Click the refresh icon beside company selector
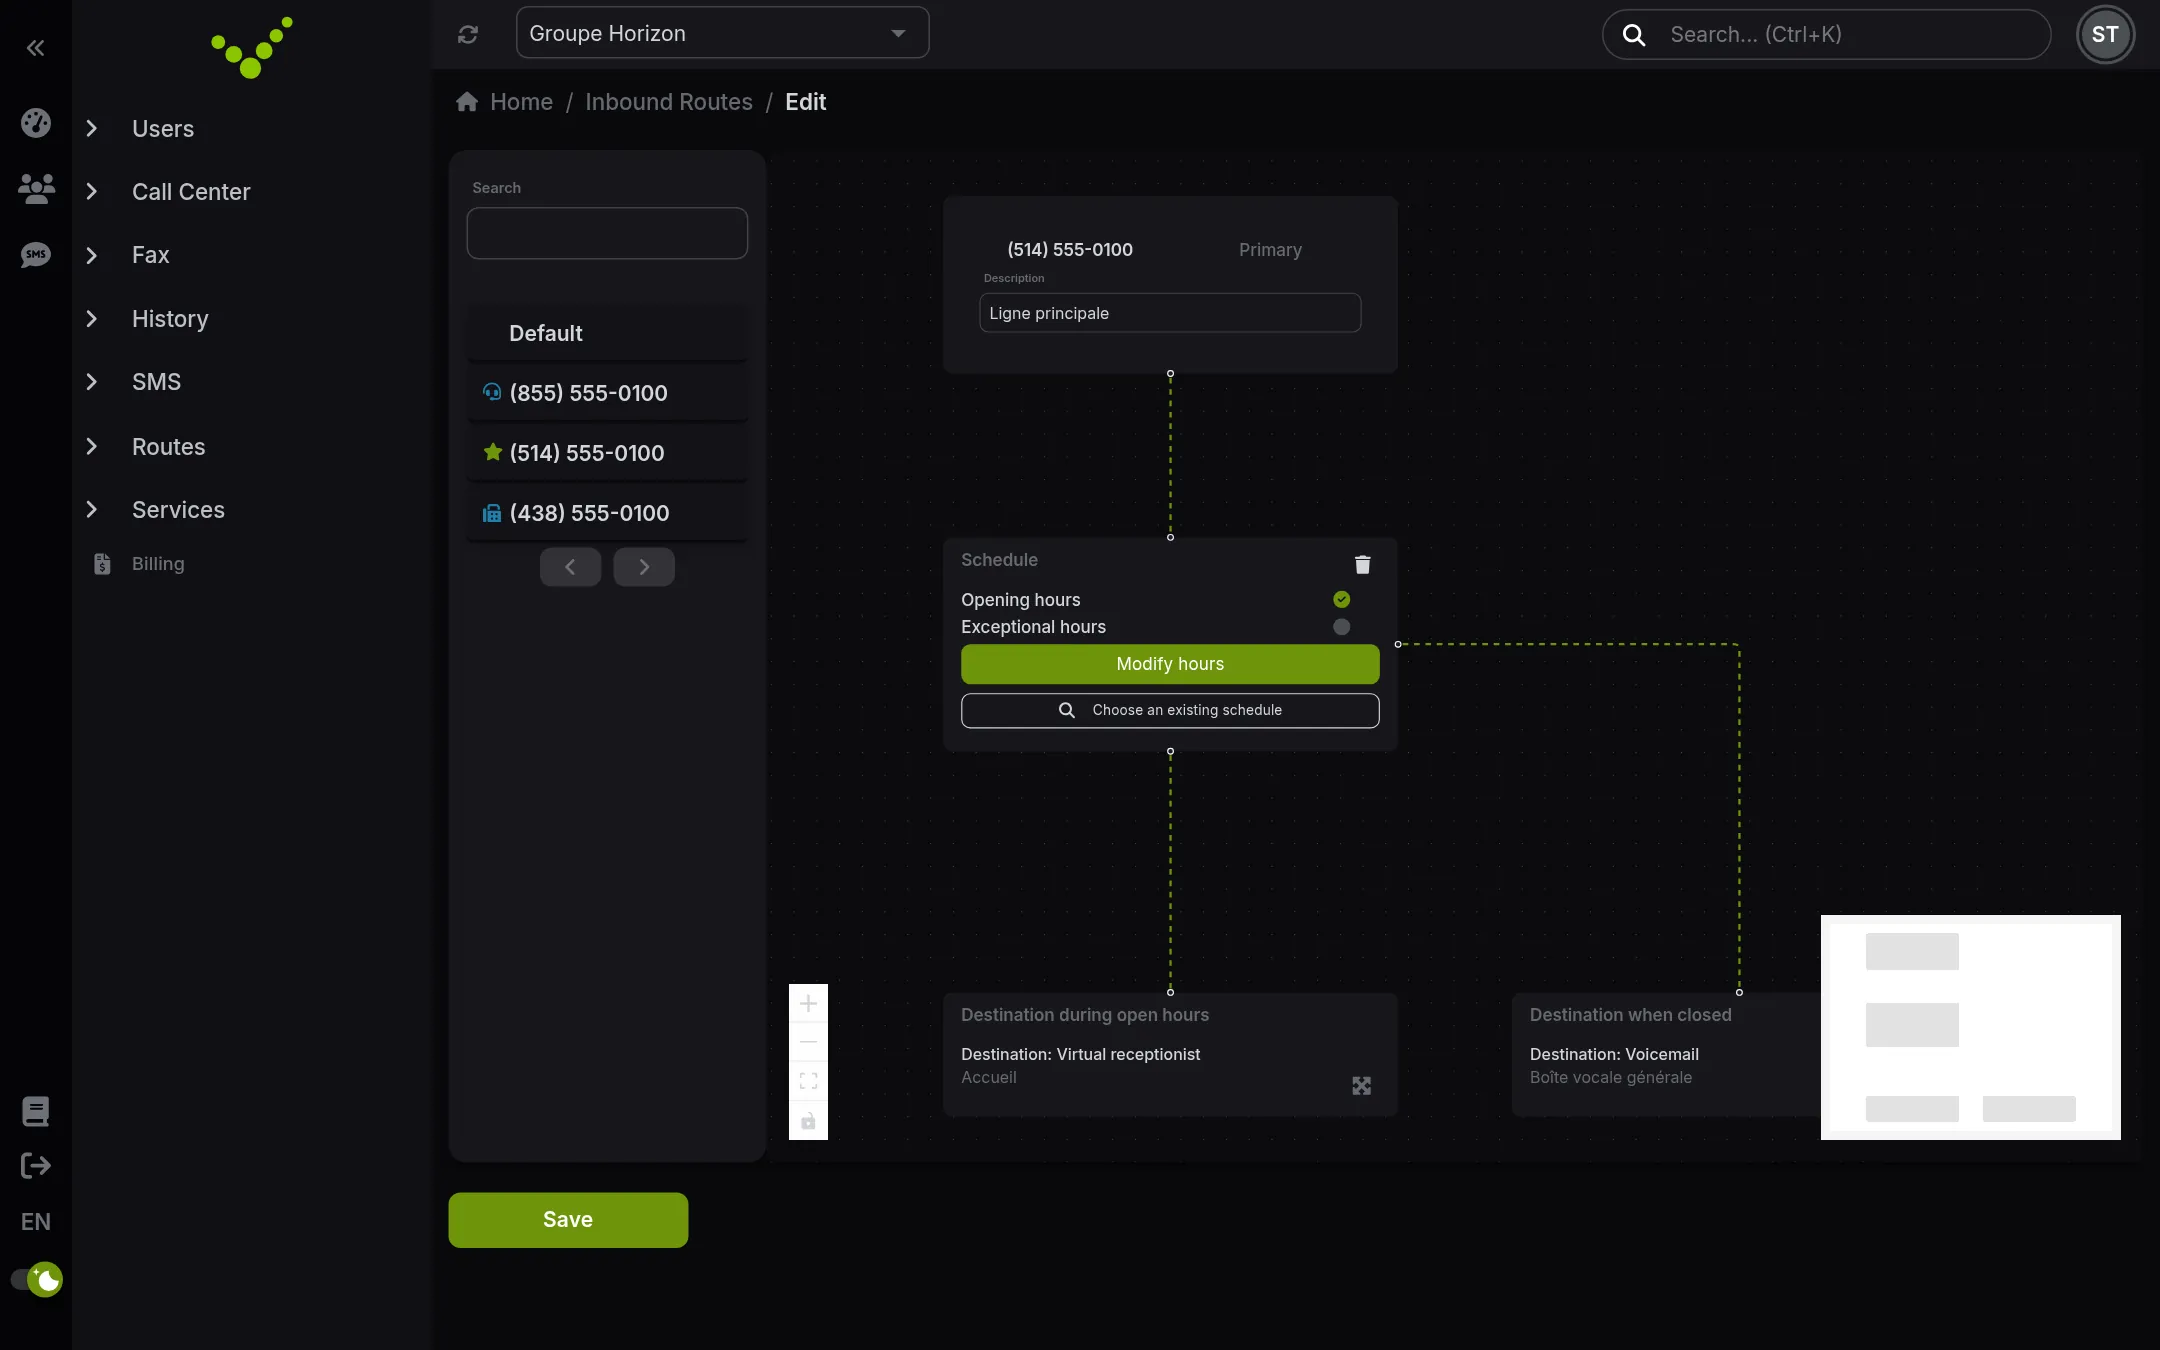 [468, 34]
